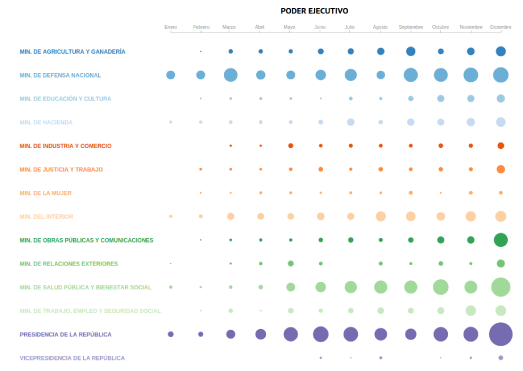
Task: Select Vicepresidencia de la República label
Action: tap(72, 358)
